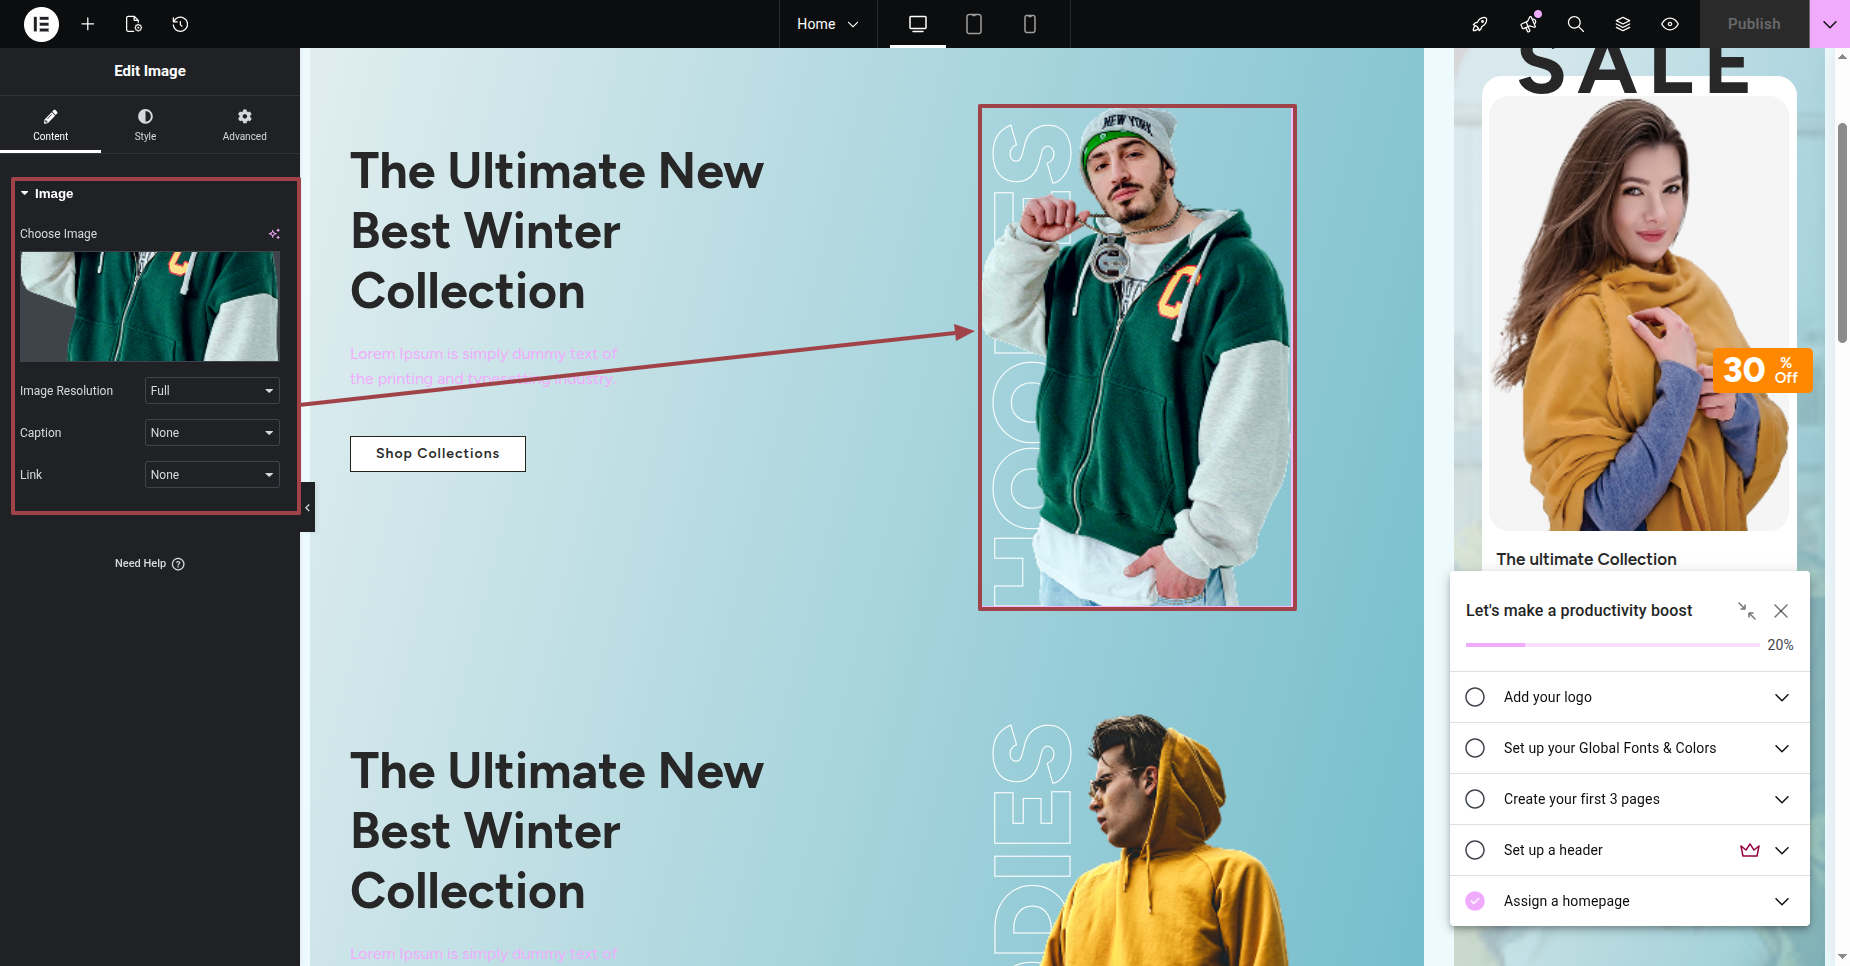Toggle the 'Assign a homepage' checkmark
Viewport: 1850px width, 966px height.
pyautogui.click(x=1475, y=901)
